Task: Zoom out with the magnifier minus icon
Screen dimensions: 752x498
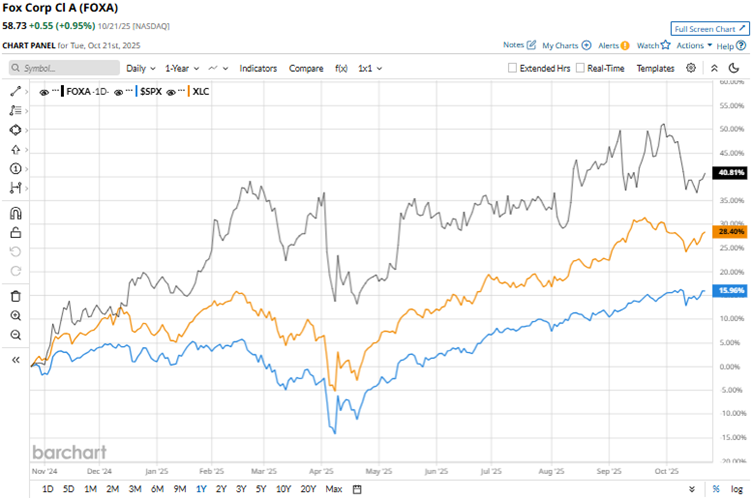Action: coord(15,335)
